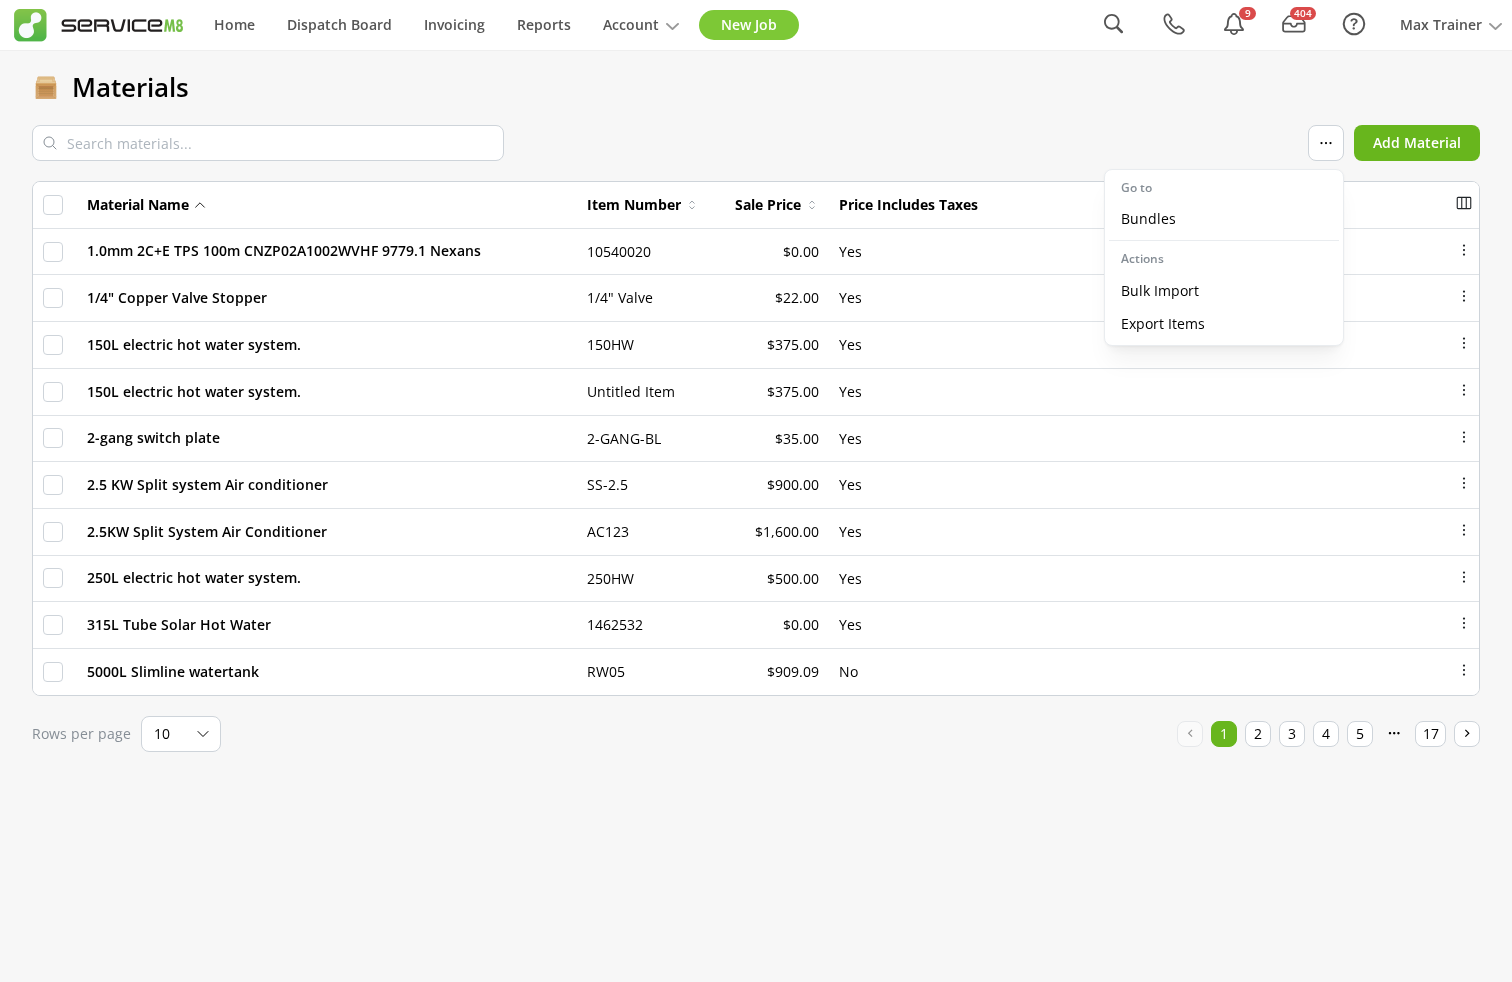Click the SS-2.5 item number
1512x982 pixels.
[x=607, y=485]
